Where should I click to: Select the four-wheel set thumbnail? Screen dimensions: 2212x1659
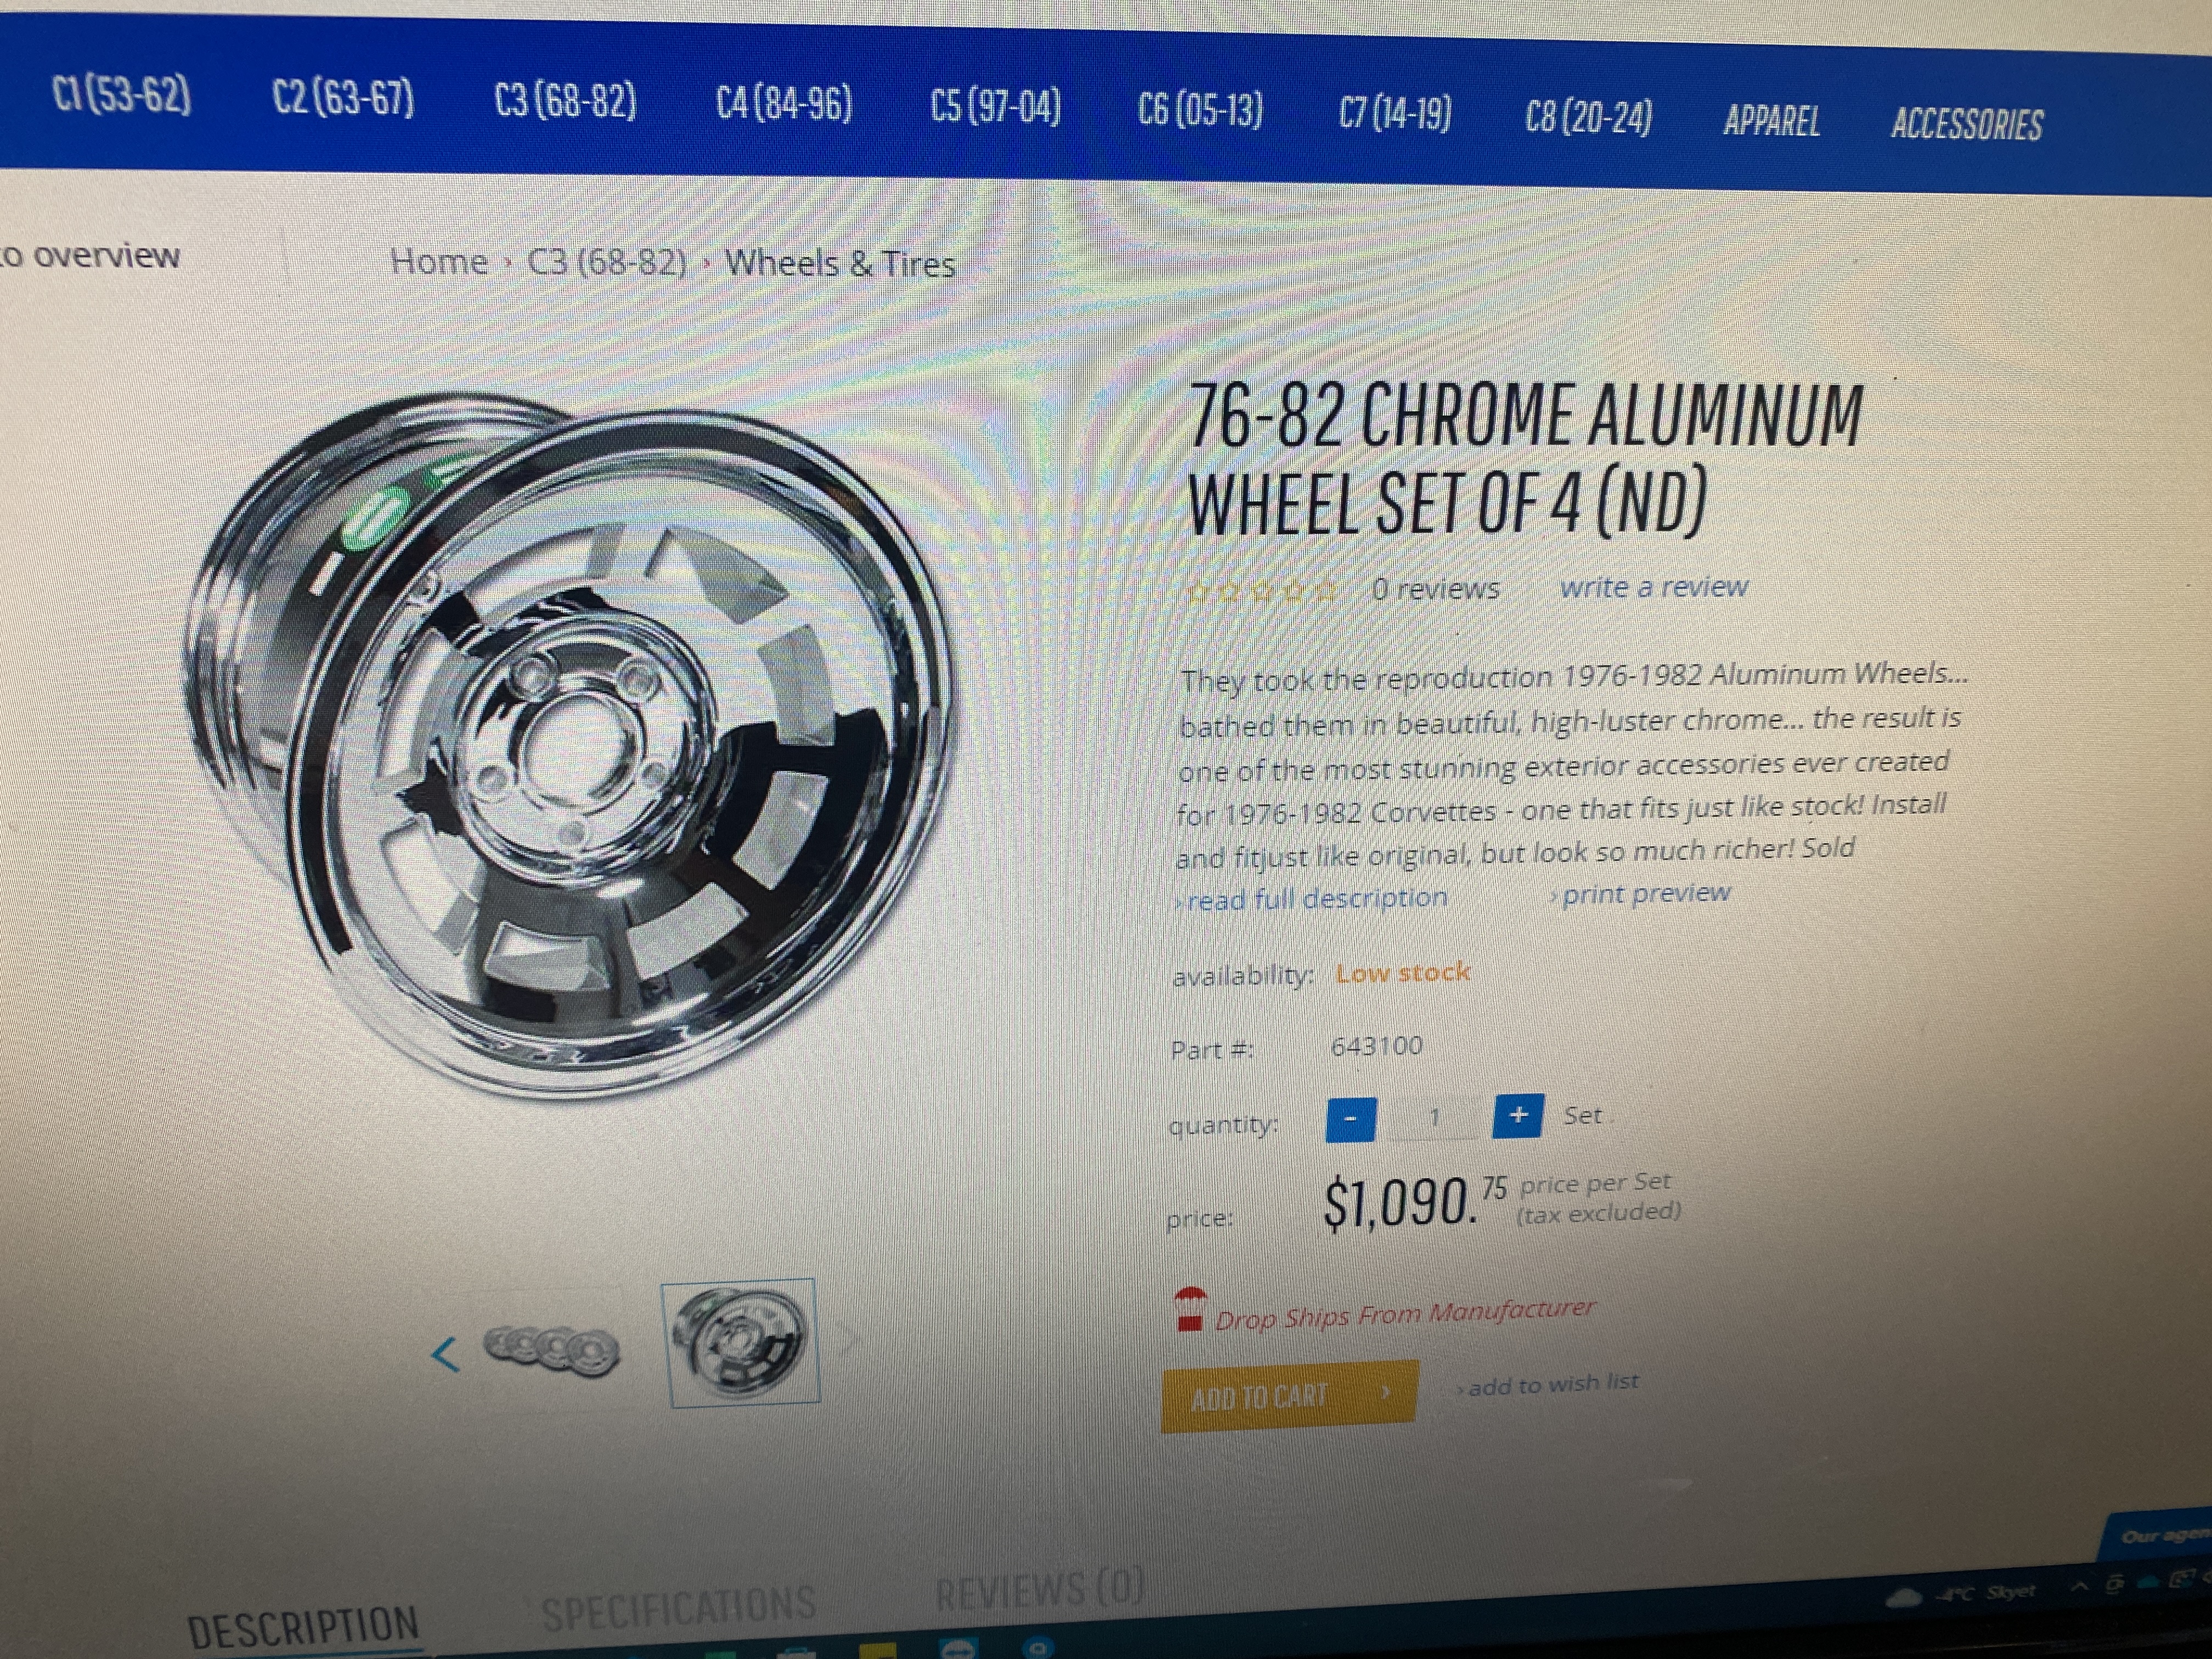point(551,1350)
